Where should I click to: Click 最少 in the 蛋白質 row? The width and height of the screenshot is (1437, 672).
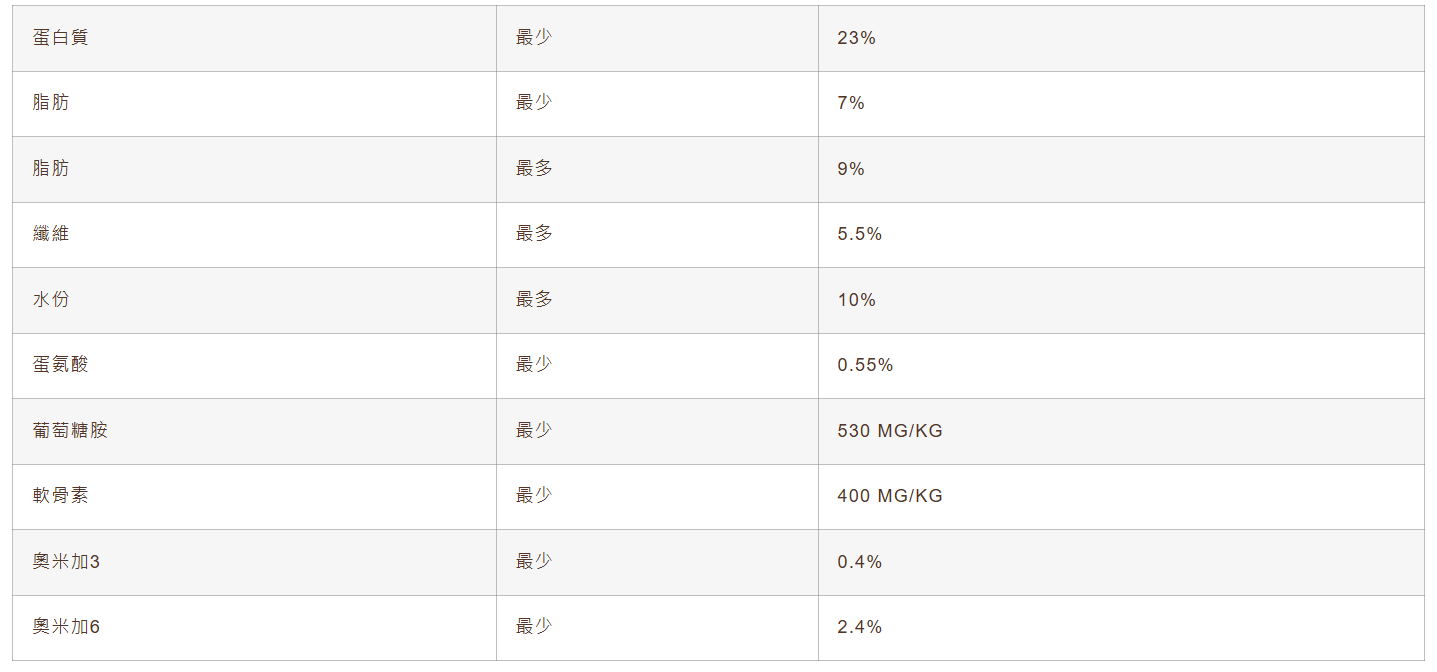[x=534, y=38]
